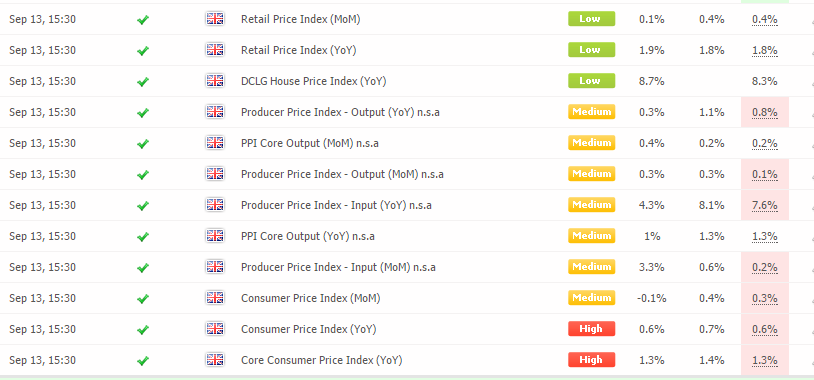Click underlined 7.6% previous value

(x=765, y=206)
